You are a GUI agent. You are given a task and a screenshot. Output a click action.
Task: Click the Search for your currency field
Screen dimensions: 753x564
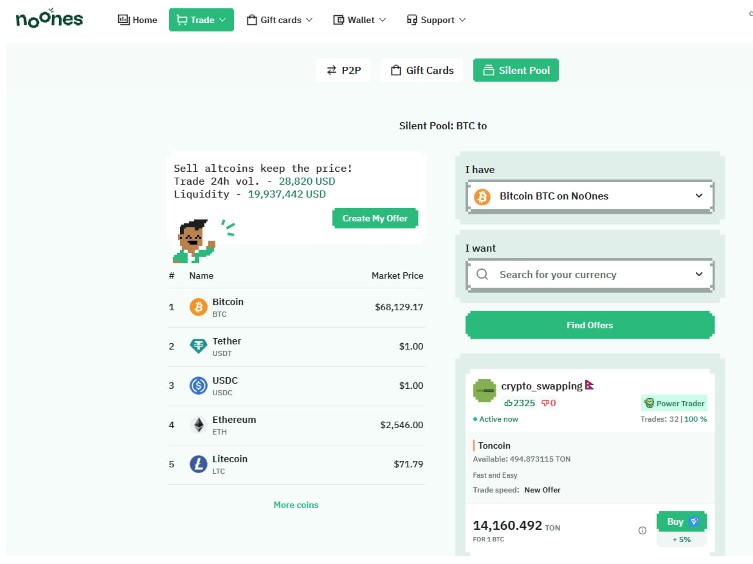click(590, 275)
